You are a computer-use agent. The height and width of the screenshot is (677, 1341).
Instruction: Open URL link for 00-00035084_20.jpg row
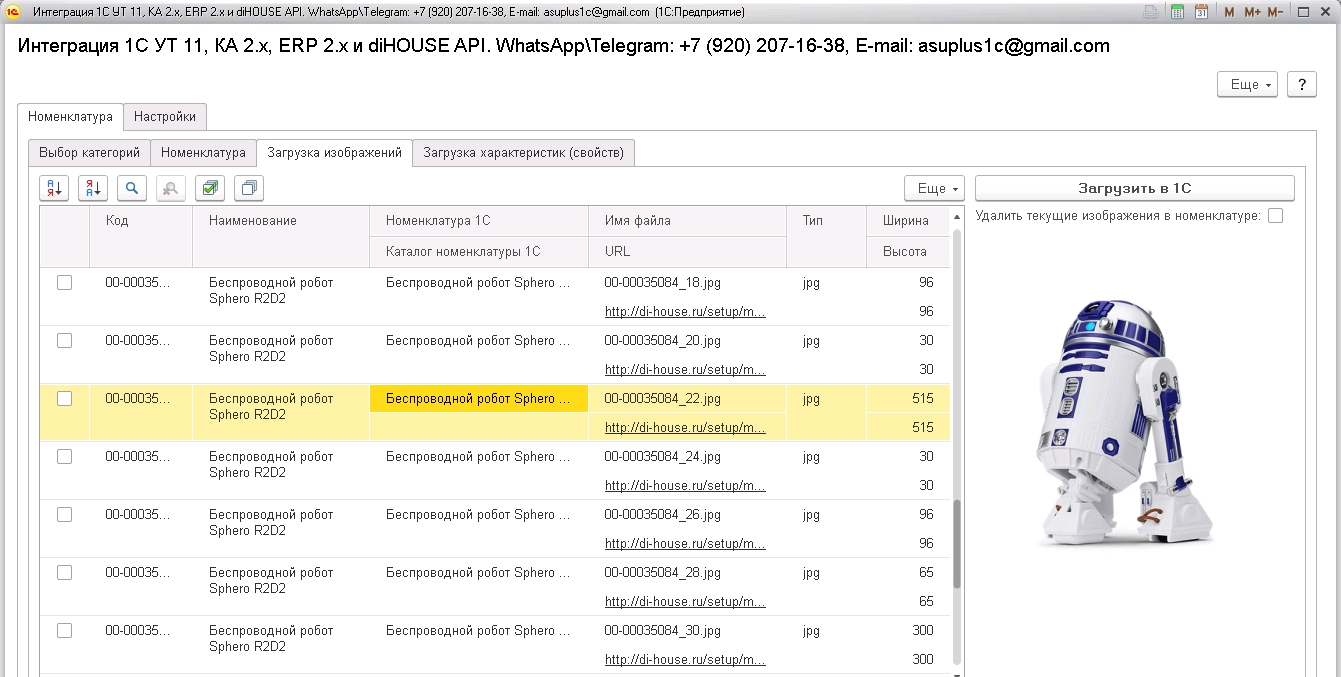pos(685,370)
